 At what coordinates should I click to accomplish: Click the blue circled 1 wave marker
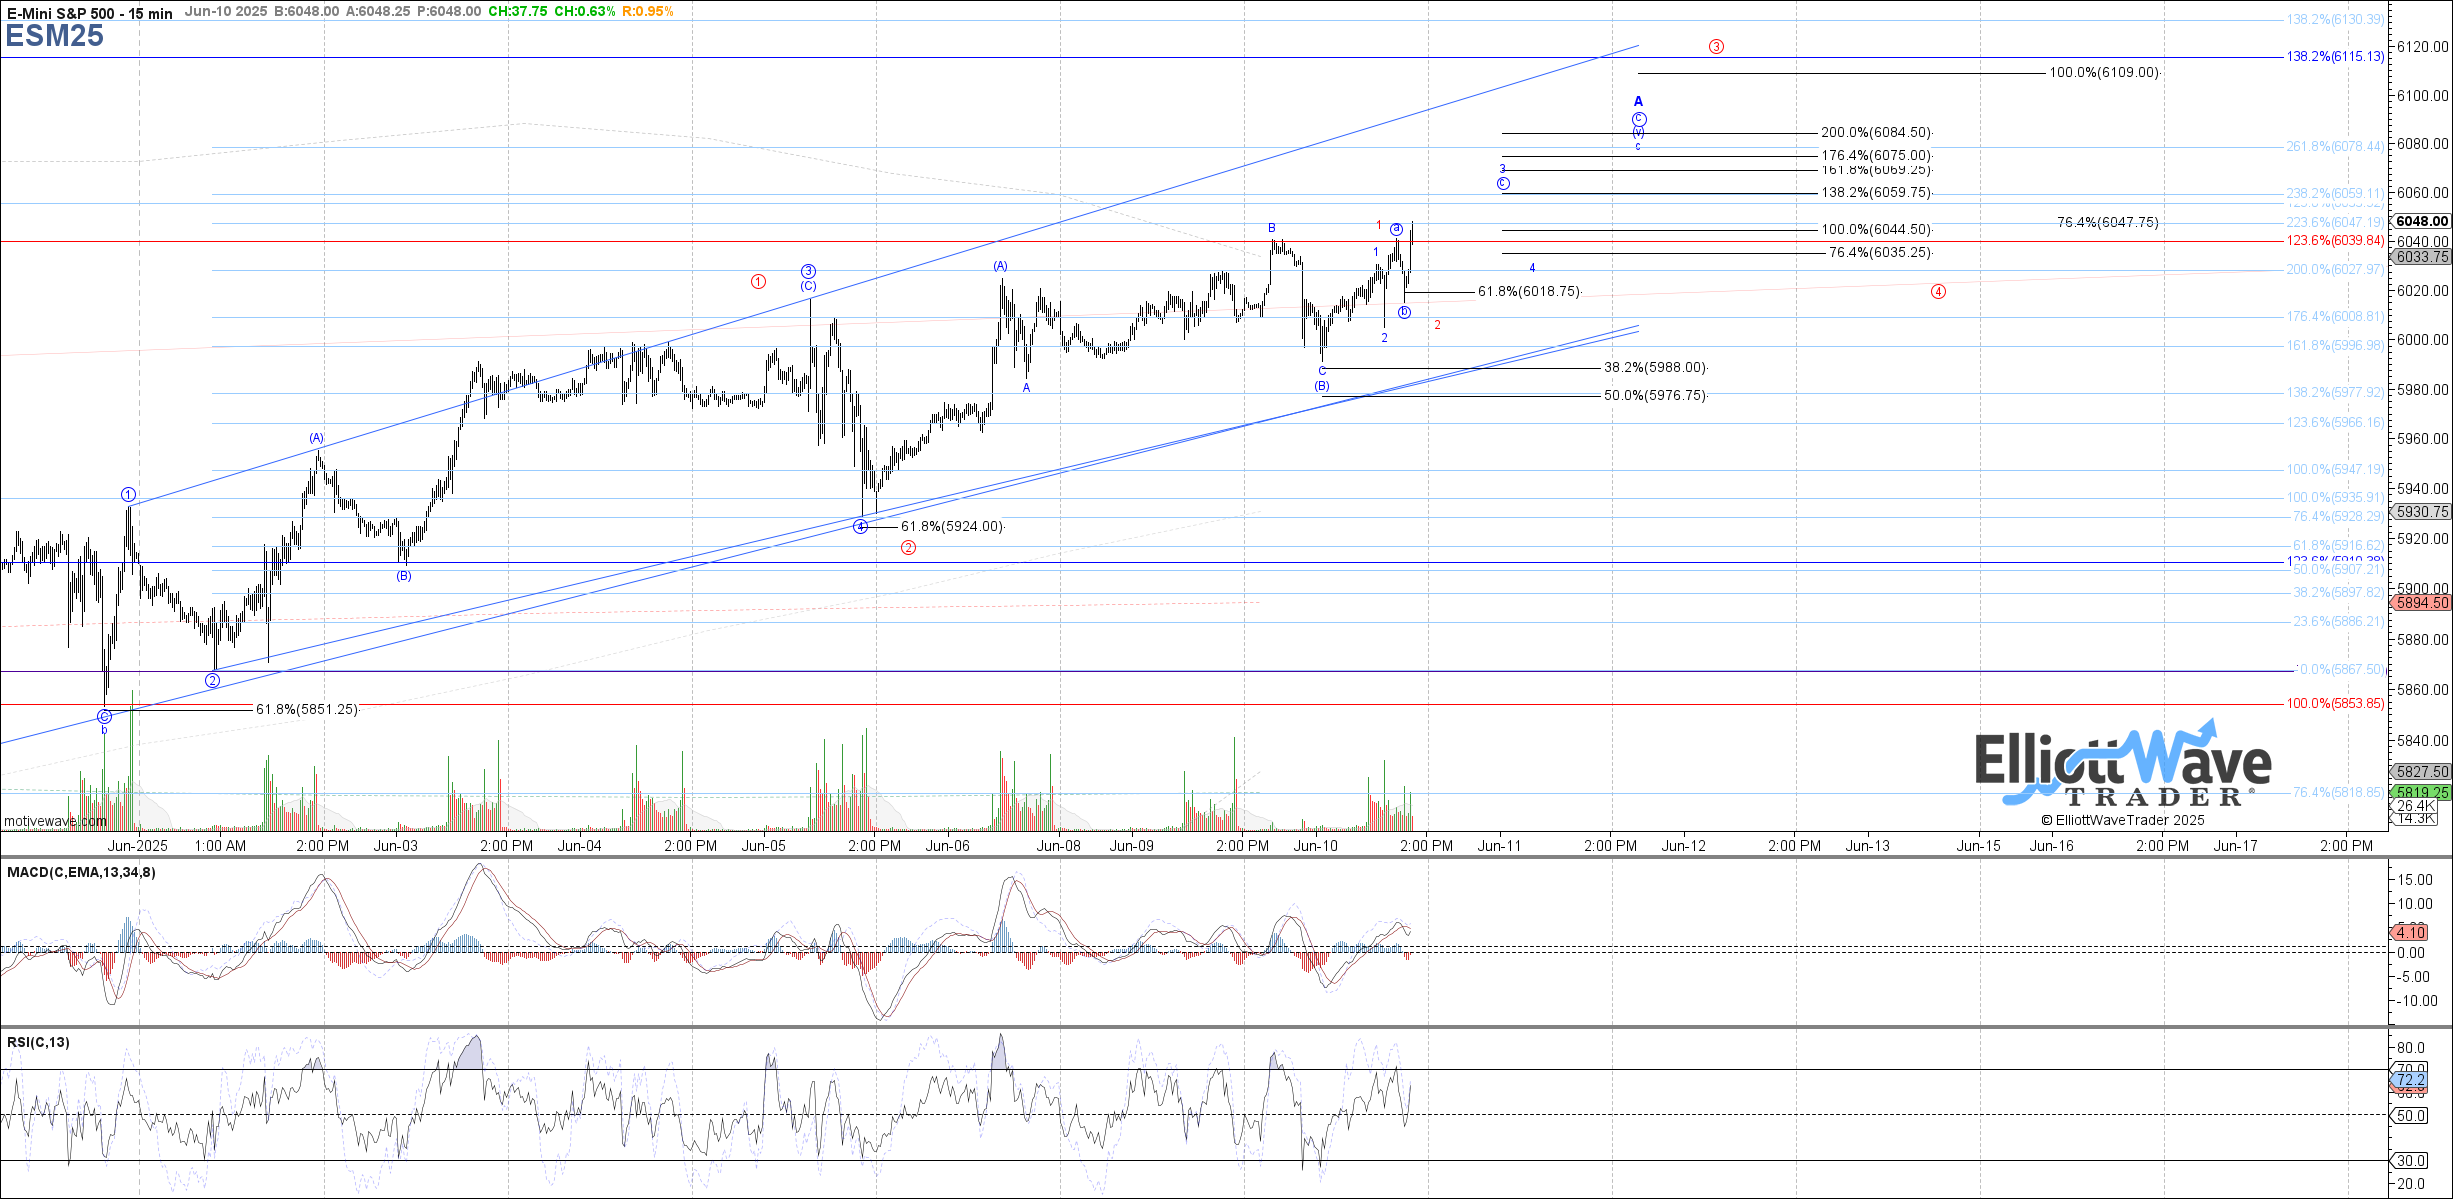128,495
